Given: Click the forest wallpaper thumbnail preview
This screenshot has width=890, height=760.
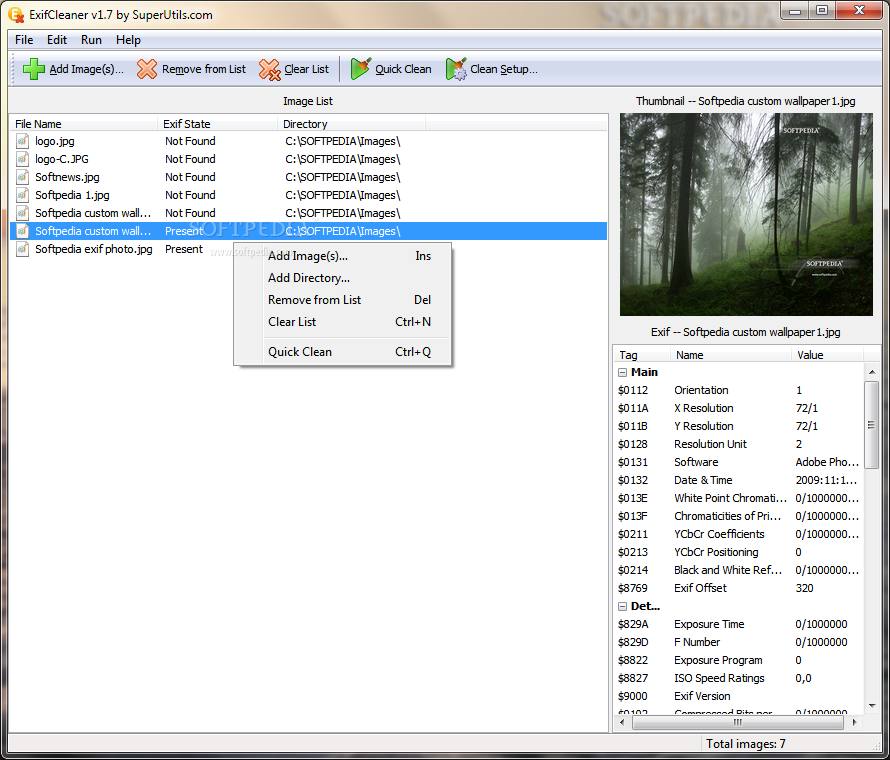Looking at the screenshot, I should click(x=746, y=215).
